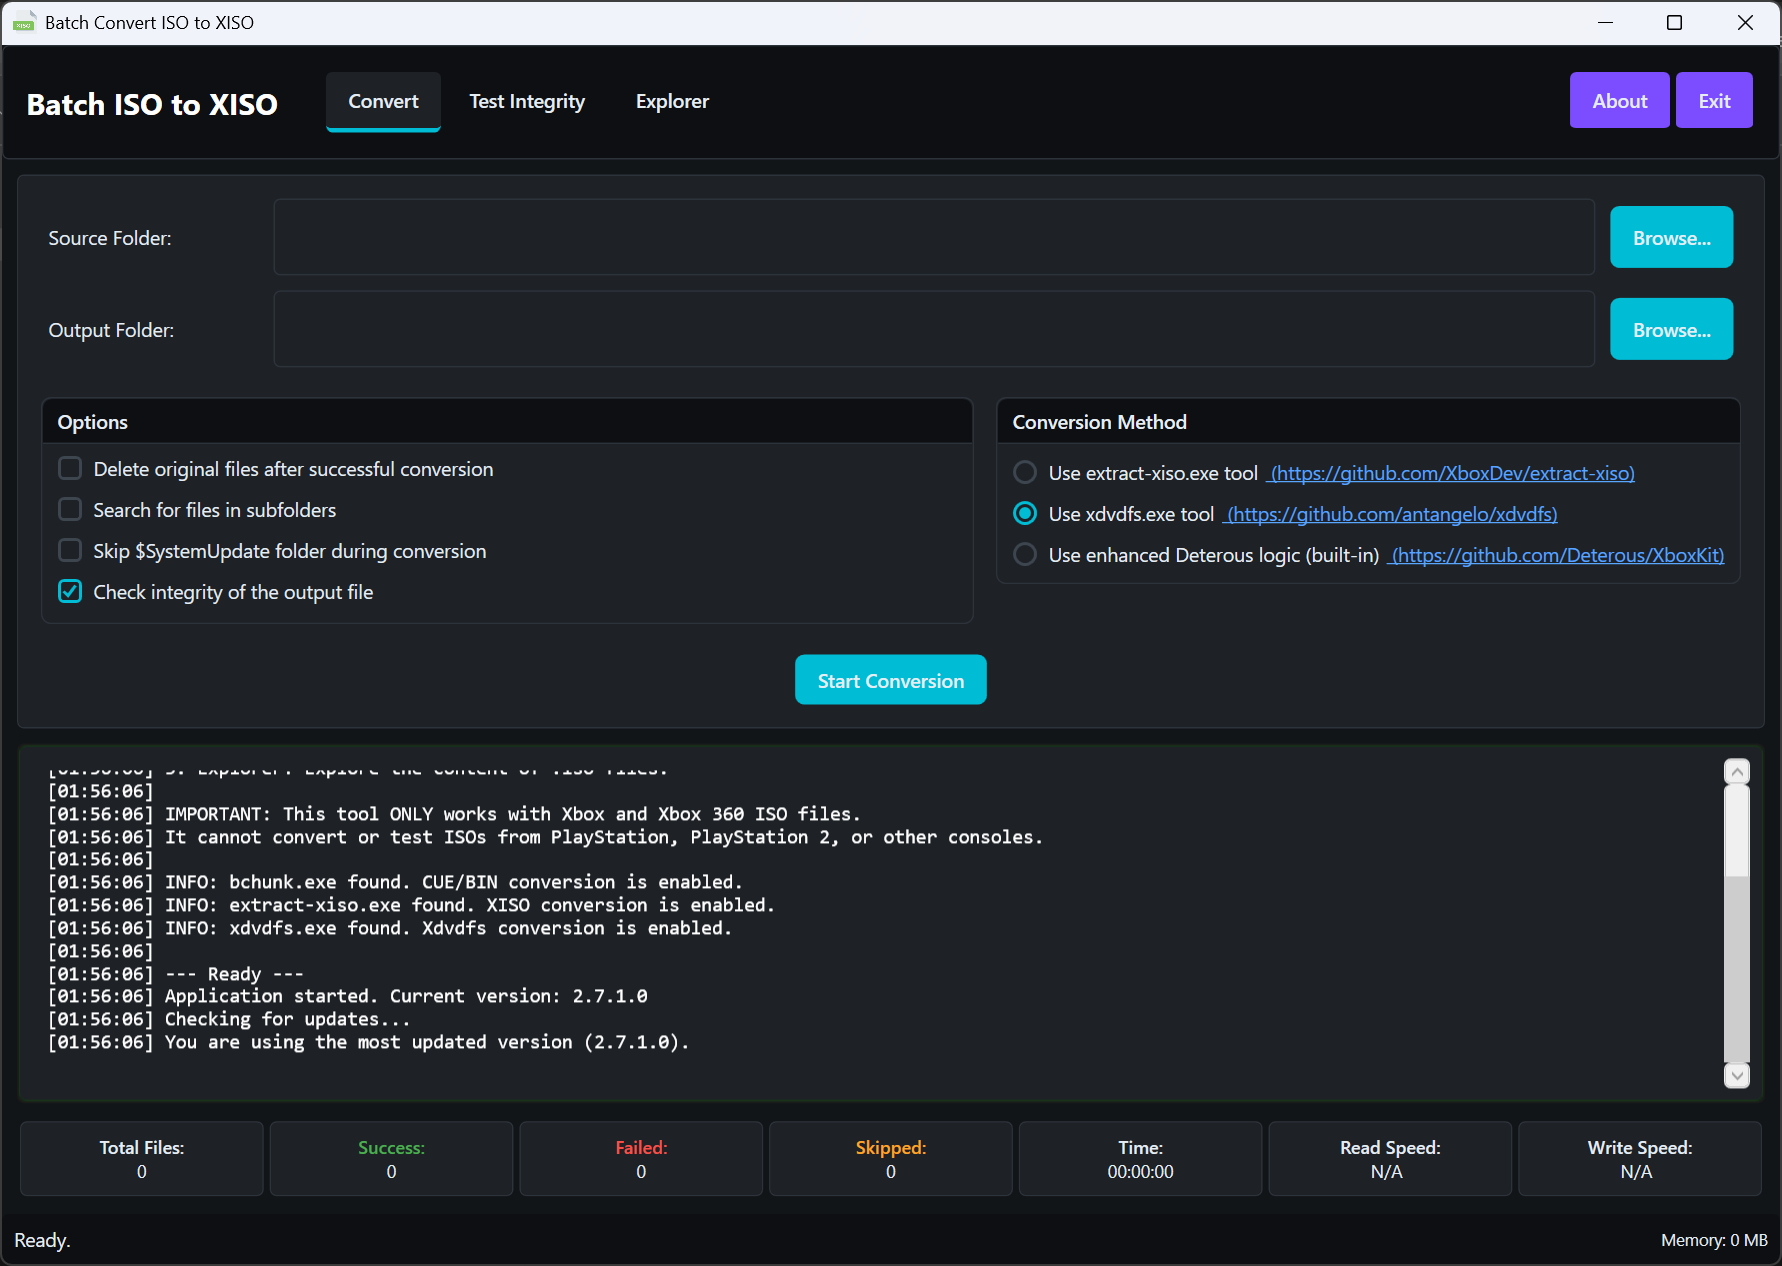Click the log scrollbar down arrow

coord(1737,1075)
